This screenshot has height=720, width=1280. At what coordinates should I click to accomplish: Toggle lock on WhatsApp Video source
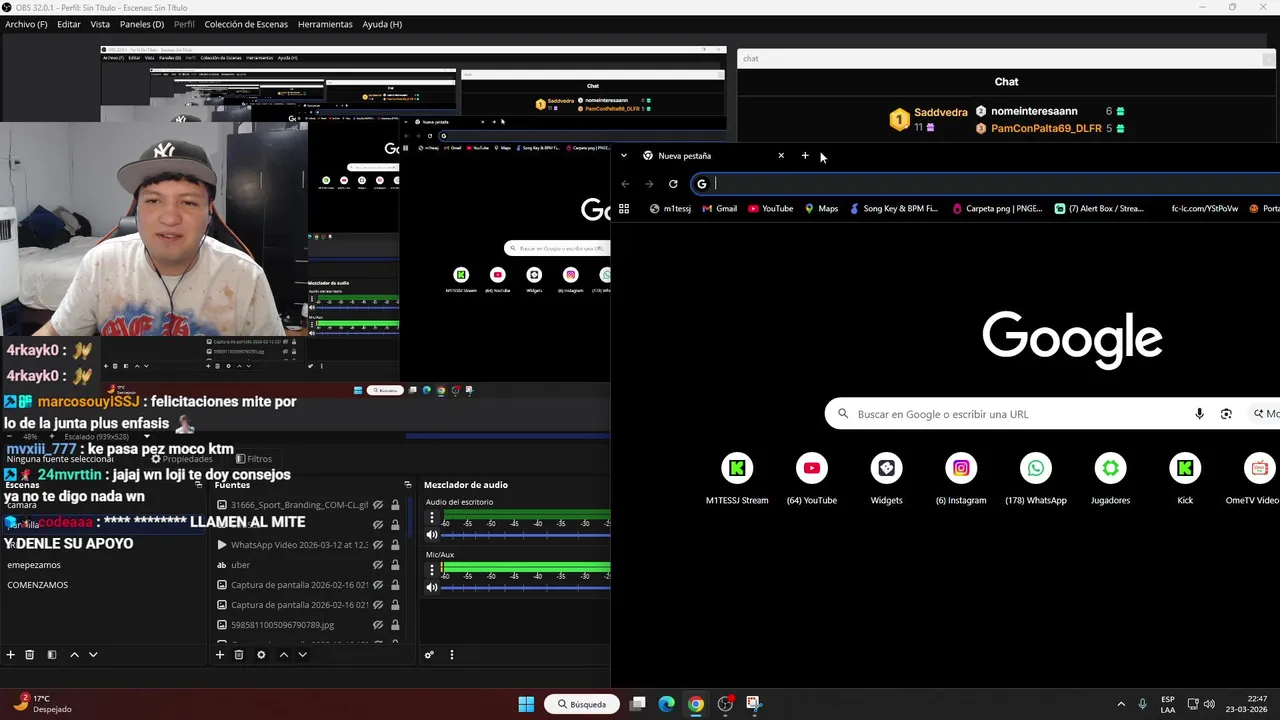(x=395, y=545)
